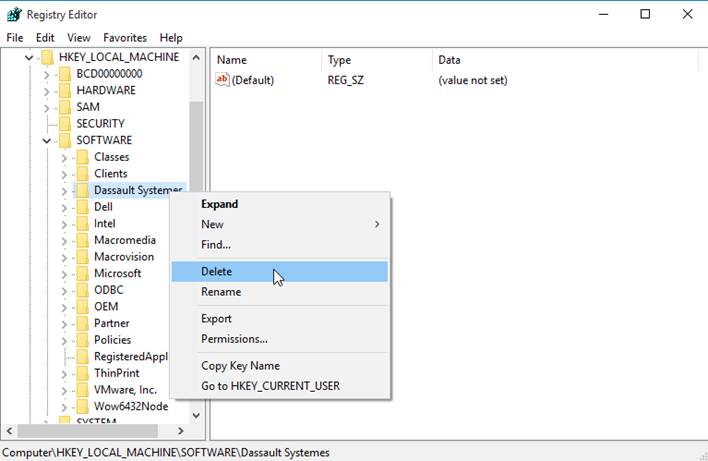Collapse the SOFTWARE key

pos(47,141)
